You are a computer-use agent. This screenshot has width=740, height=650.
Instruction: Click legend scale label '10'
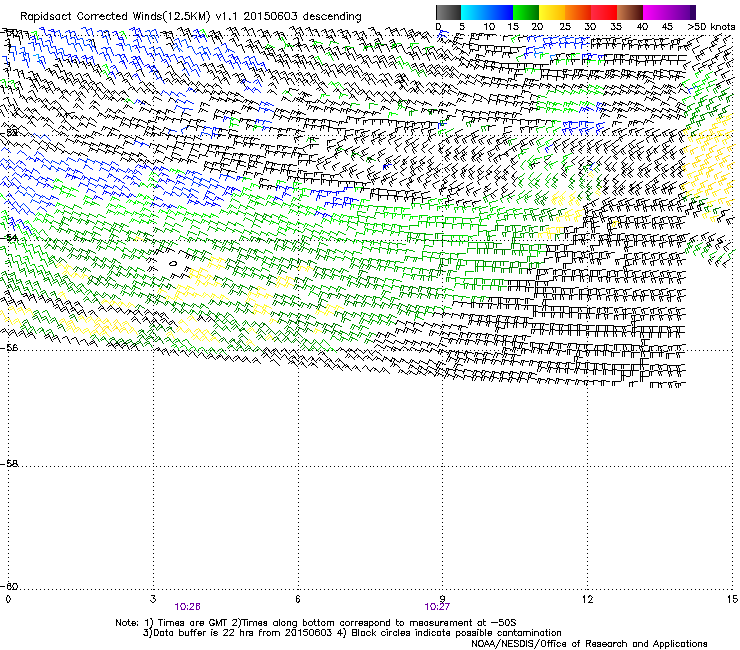[489, 27]
